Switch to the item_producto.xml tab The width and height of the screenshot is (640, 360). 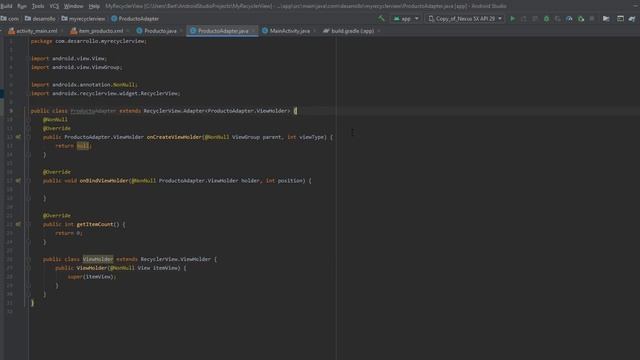pos(100,31)
